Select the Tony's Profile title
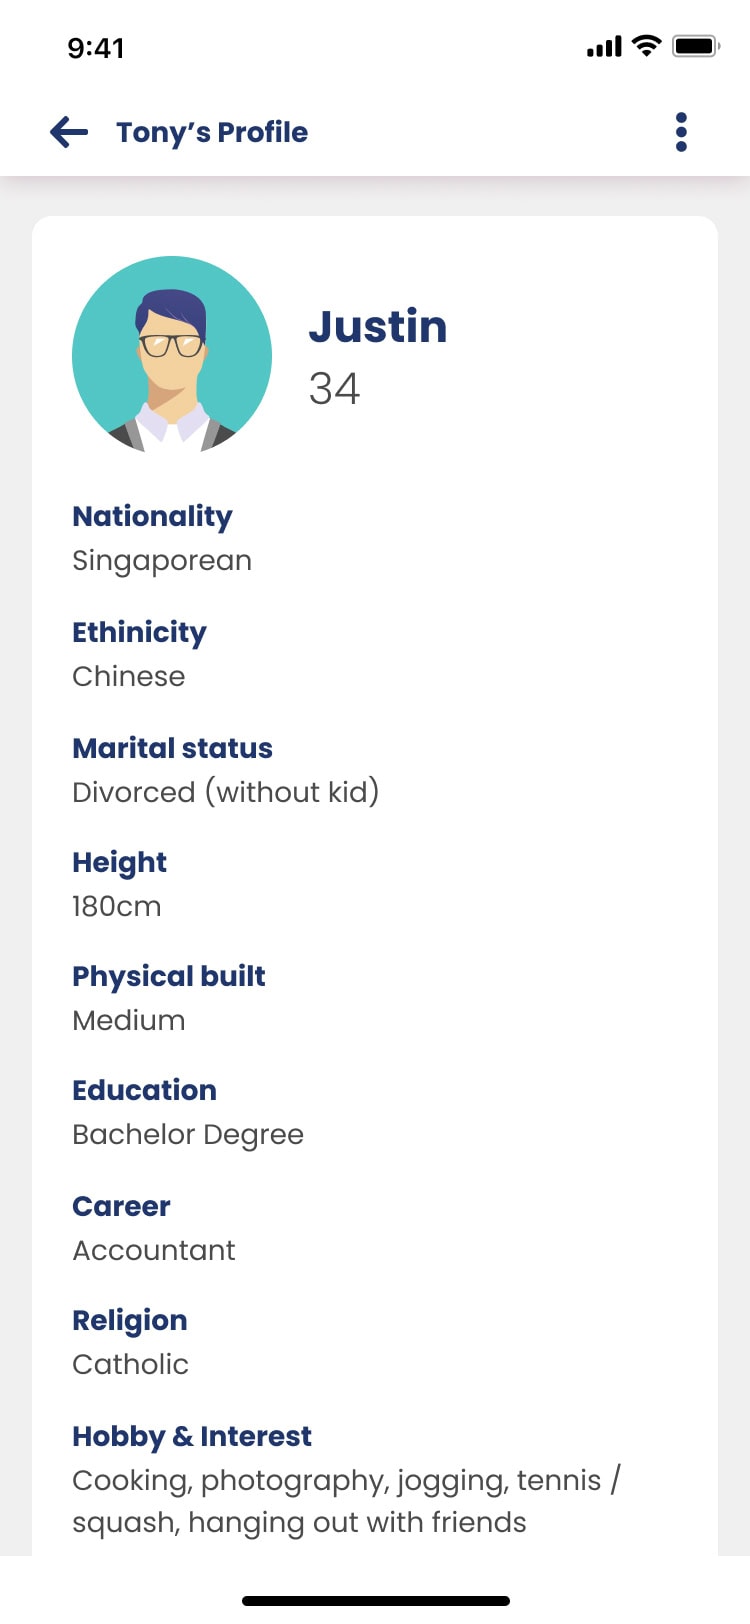The width and height of the screenshot is (750, 1624). click(212, 132)
